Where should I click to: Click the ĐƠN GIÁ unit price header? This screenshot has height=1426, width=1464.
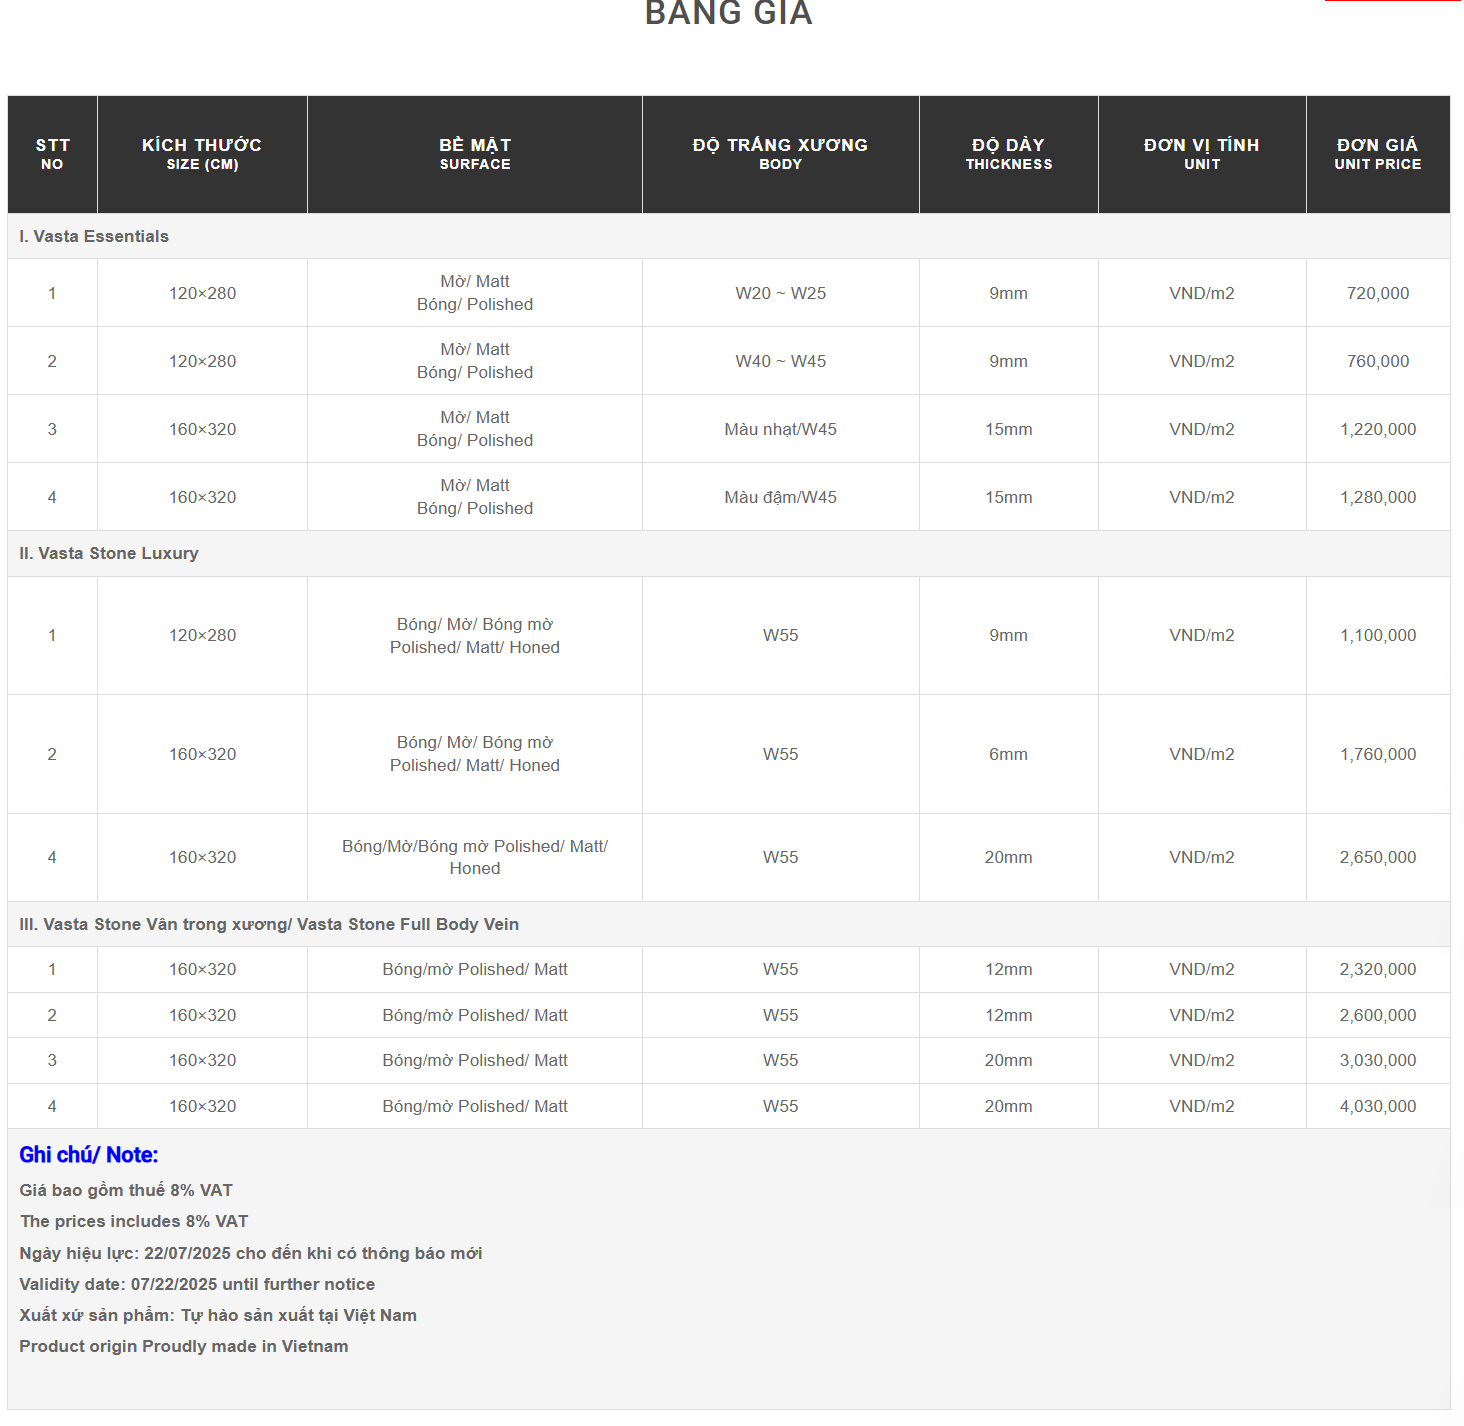[x=1377, y=154]
